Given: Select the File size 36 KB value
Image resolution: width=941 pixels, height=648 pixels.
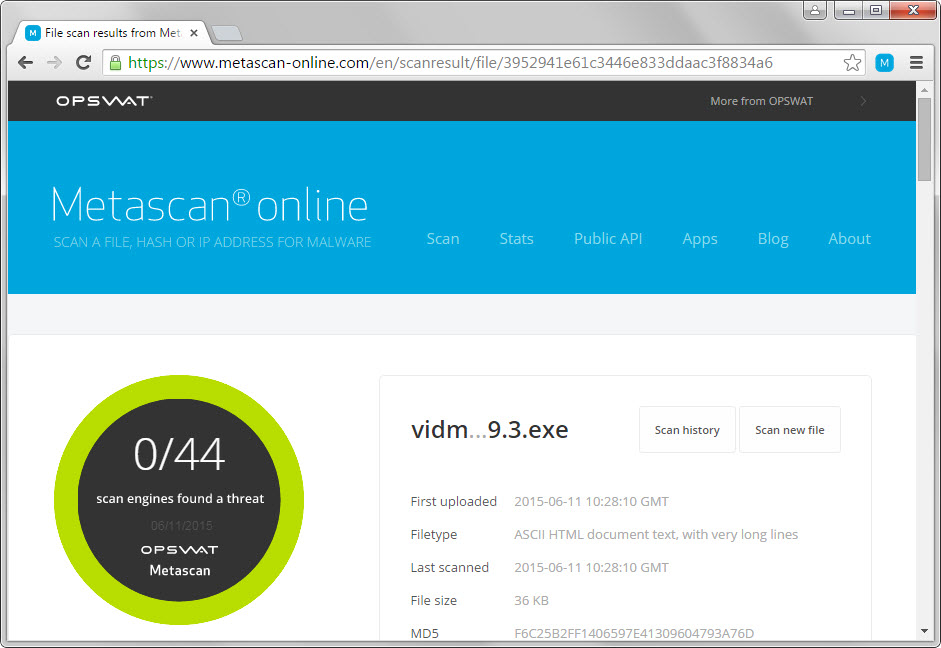Looking at the screenshot, I should click(x=531, y=601).
